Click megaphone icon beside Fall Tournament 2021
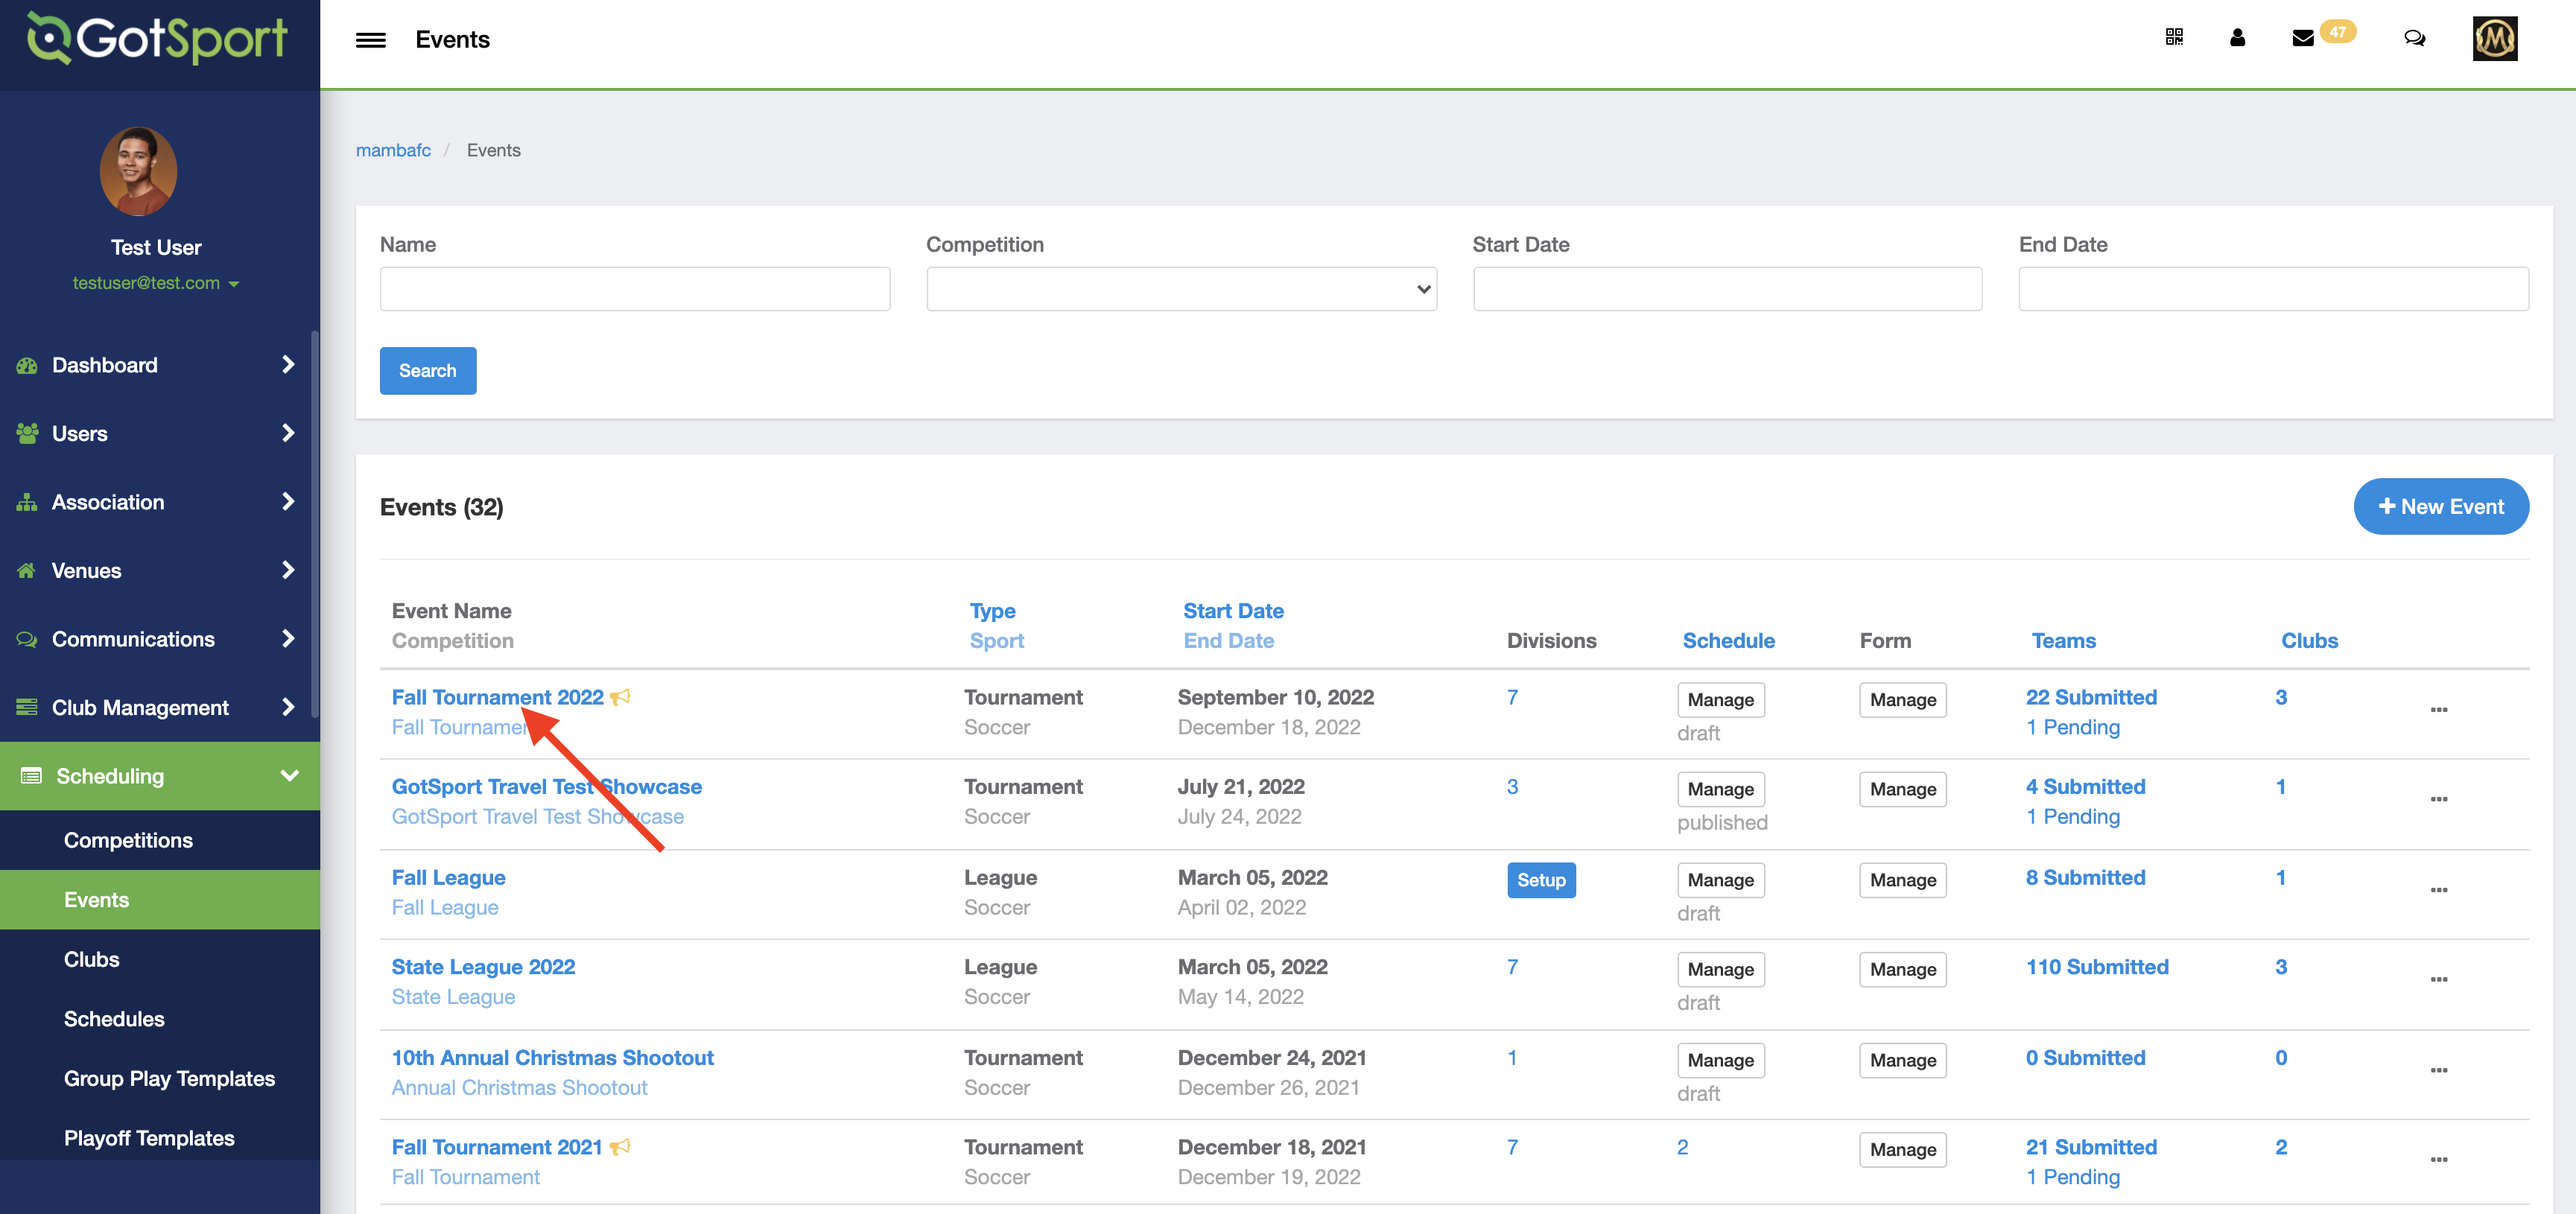Screen dimensions: 2576x1214 [620, 1148]
